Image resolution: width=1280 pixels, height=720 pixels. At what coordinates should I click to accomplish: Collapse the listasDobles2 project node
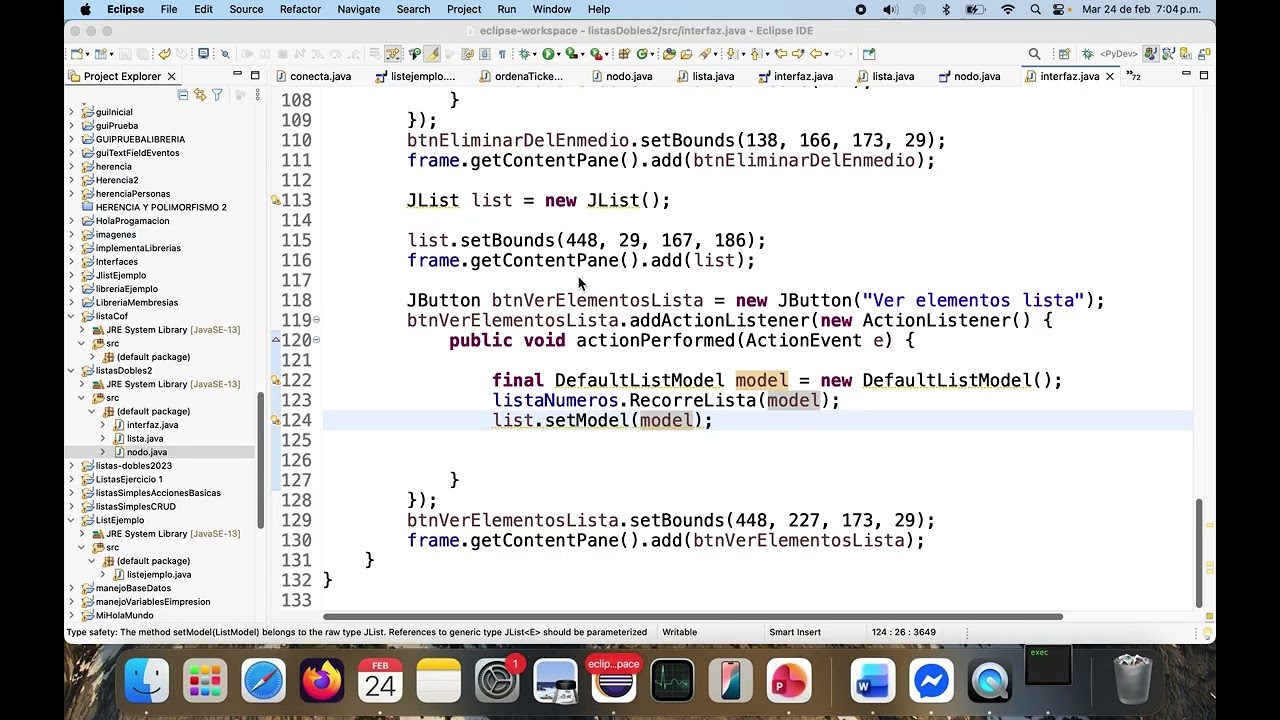[x=71, y=370]
